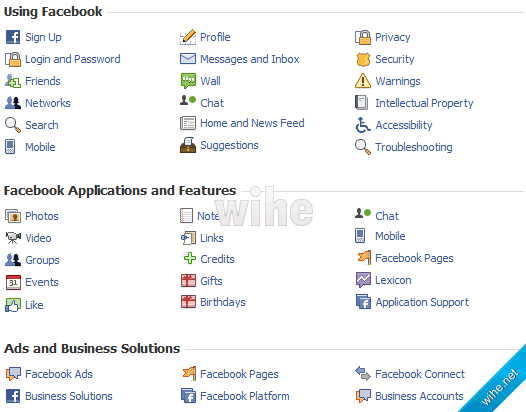Screen dimensions: 526x412
Task: Click the Sign Up Facebook logo icon
Action: pyautogui.click(x=13, y=37)
